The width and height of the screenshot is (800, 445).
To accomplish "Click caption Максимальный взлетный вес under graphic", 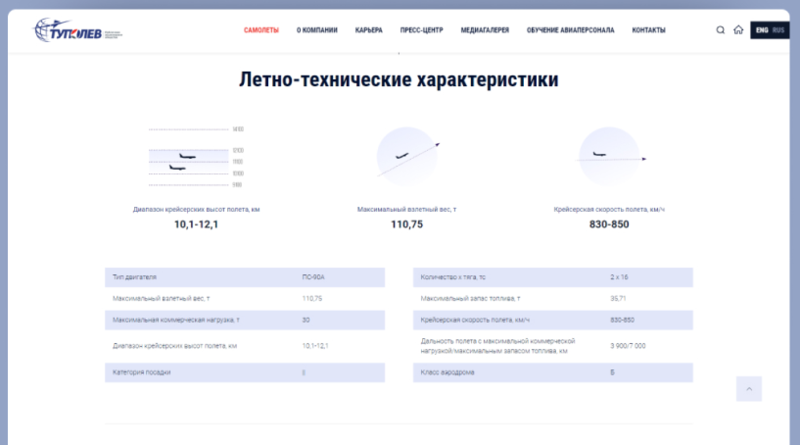I will [407, 209].
